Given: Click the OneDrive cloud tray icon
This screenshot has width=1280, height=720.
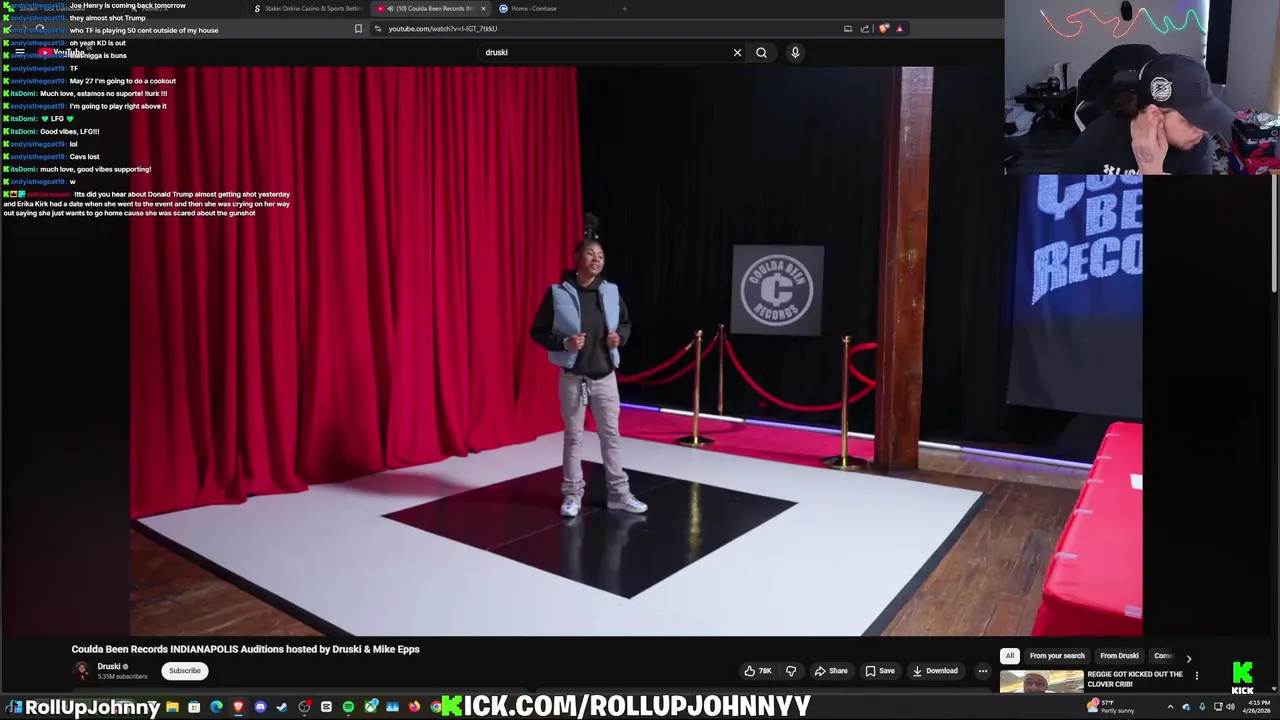Looking at the screenshot, I should [1187, 707].
